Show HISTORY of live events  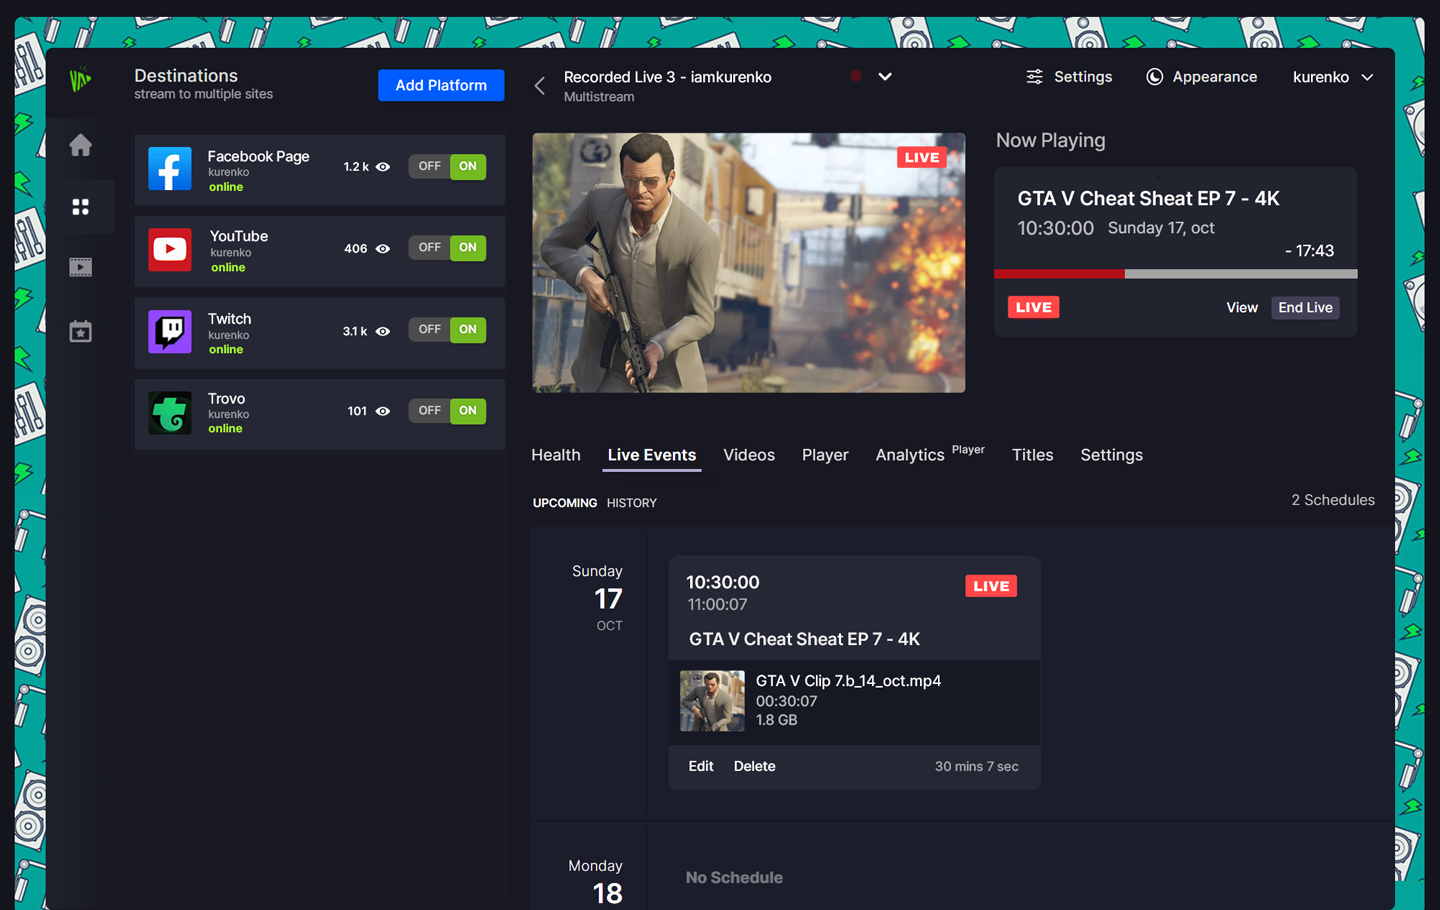(x=632, y=503)
